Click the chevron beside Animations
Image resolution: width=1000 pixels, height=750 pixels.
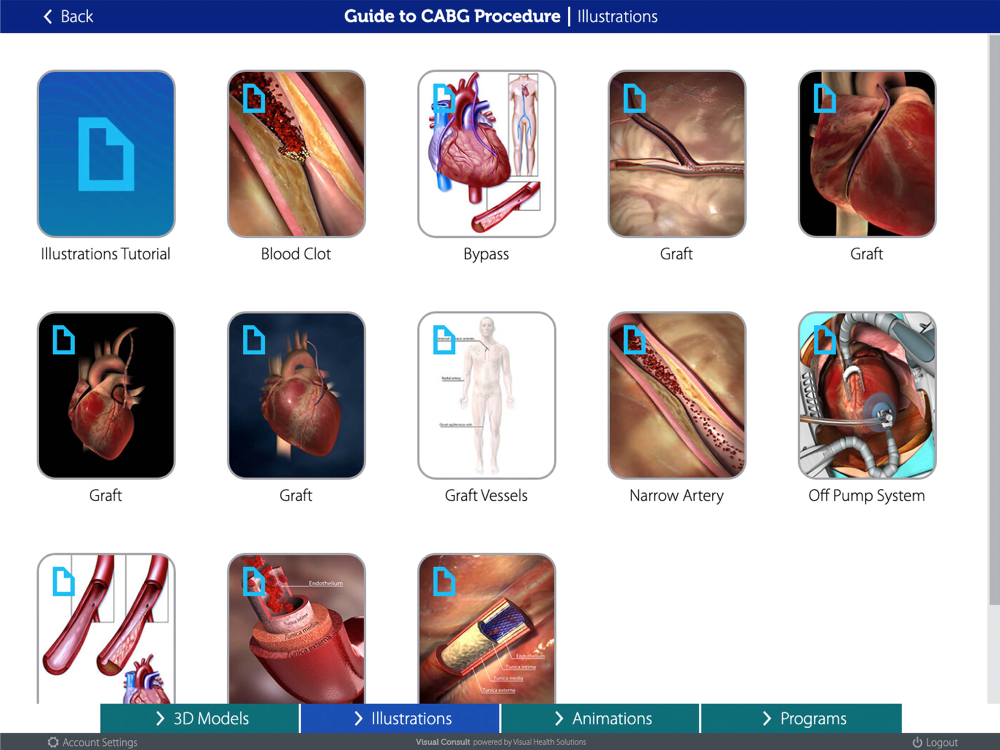click(559, 718)
